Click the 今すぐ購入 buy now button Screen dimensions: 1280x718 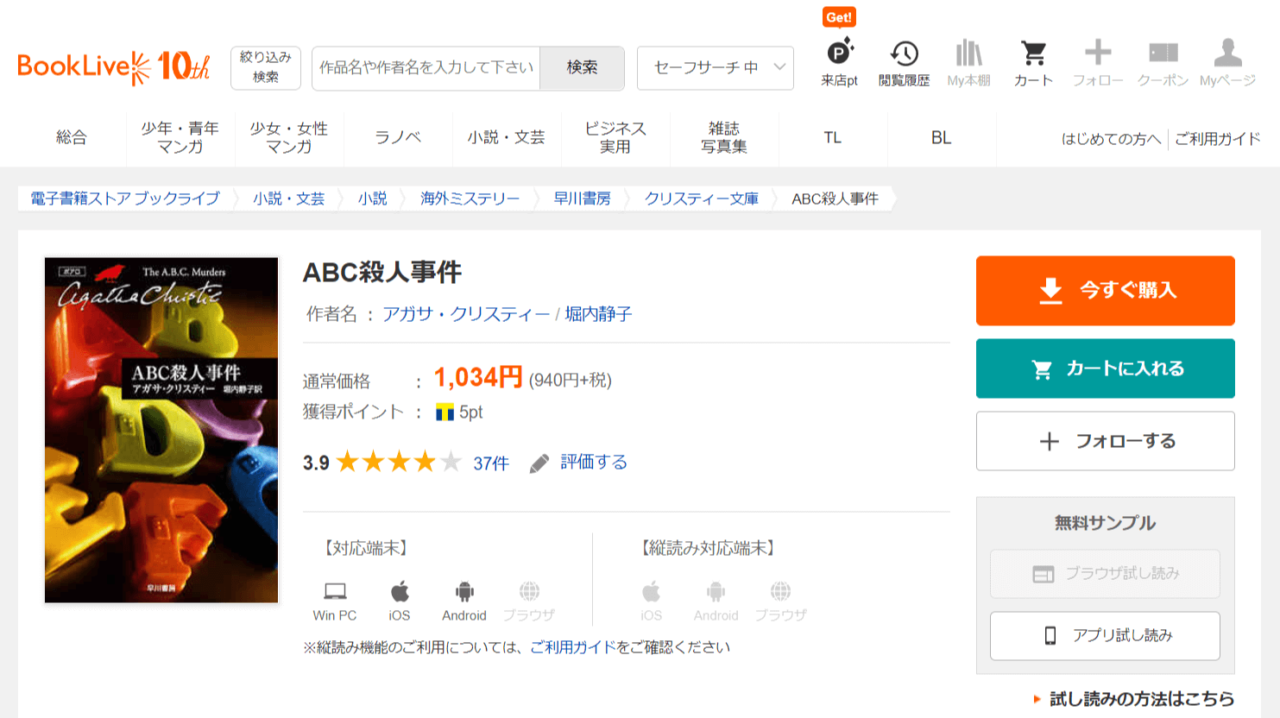[1105, 291]
